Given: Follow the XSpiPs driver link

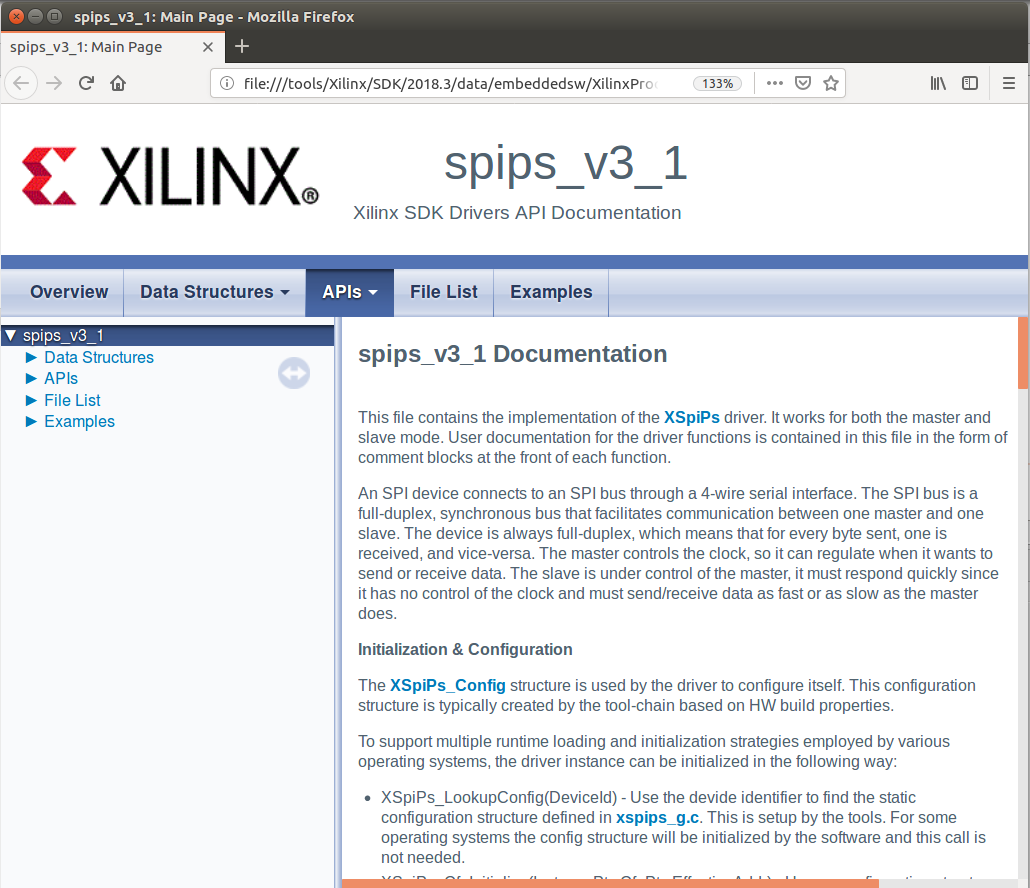Looking at the screenshot, I should tap(692, 418).
